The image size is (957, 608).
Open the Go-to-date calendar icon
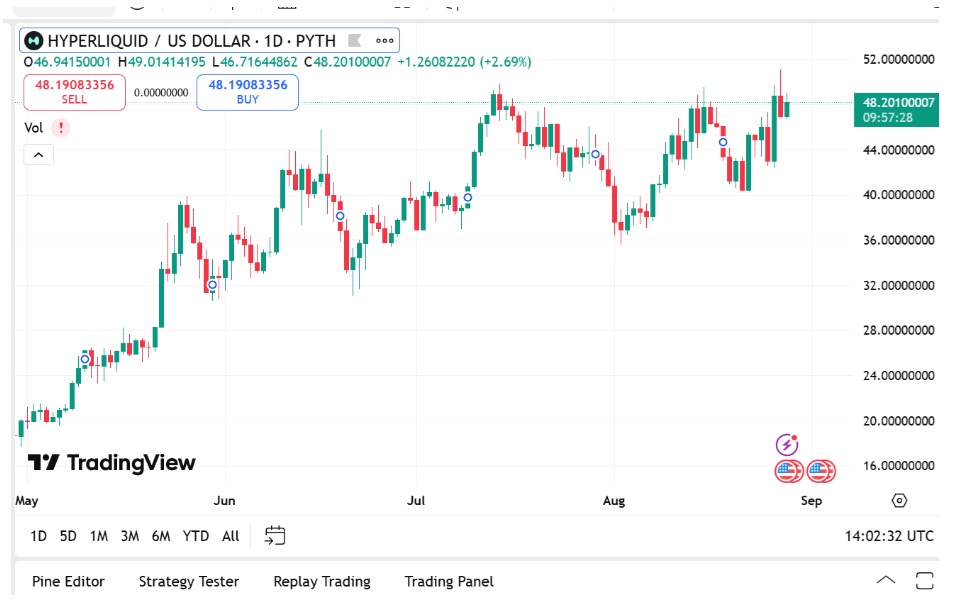(x=275, y=535)
